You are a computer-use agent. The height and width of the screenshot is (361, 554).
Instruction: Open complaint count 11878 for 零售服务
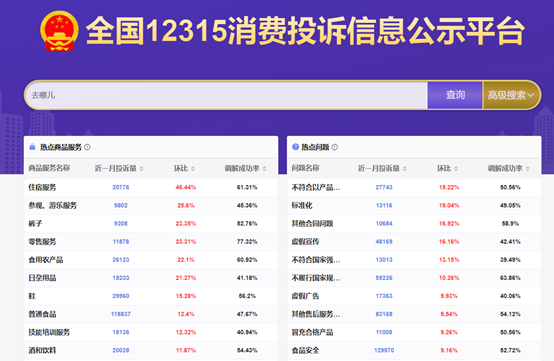click(121, 242)
